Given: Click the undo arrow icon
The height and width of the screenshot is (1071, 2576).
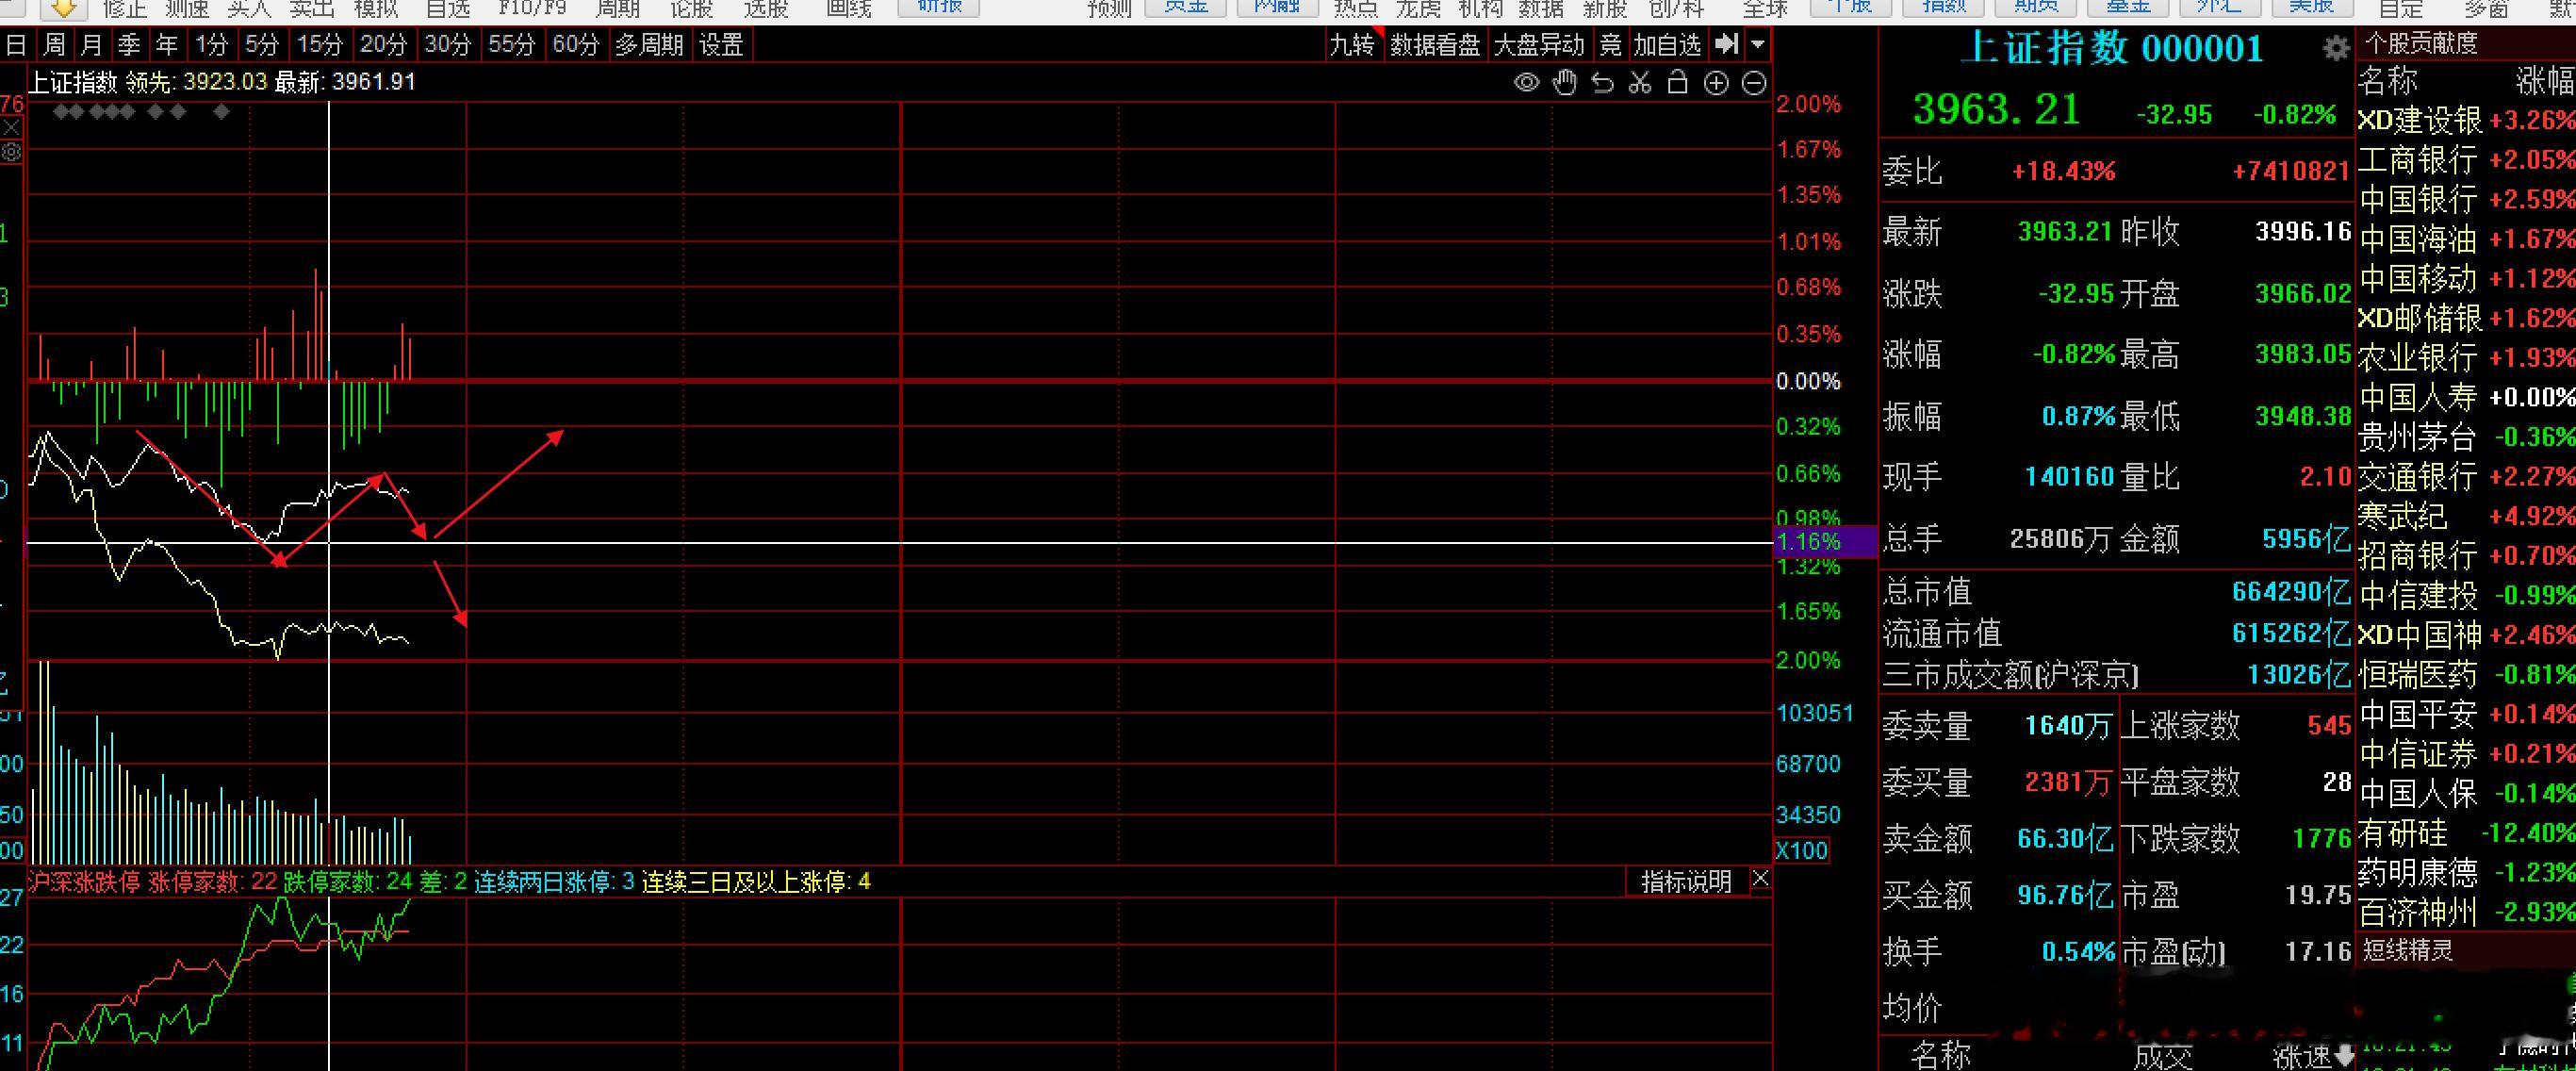Looking at the screenshot, I should (1603, 83).
